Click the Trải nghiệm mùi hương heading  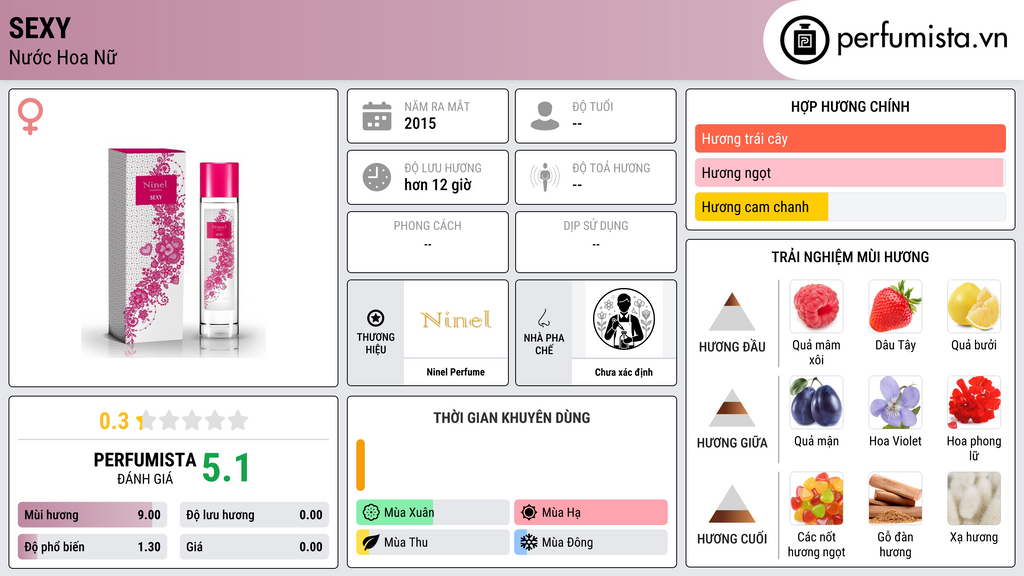tap(850, 257)
